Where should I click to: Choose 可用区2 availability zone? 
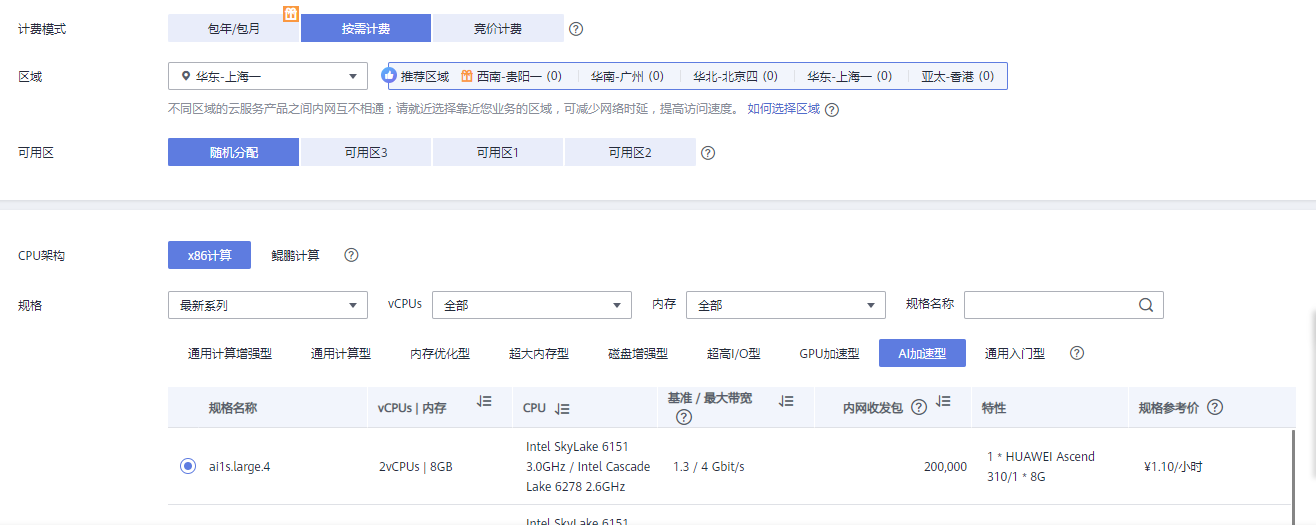coord(630,152)
